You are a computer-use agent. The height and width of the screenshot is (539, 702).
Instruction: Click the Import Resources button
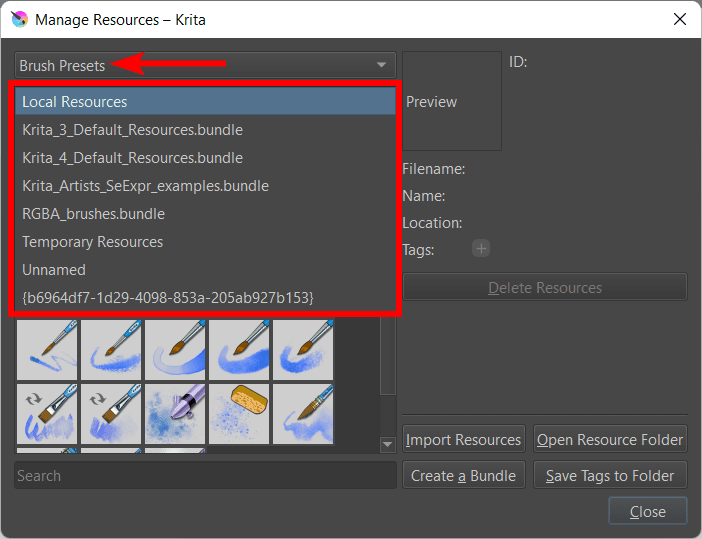pyautogui.click(x=463, y=440)
